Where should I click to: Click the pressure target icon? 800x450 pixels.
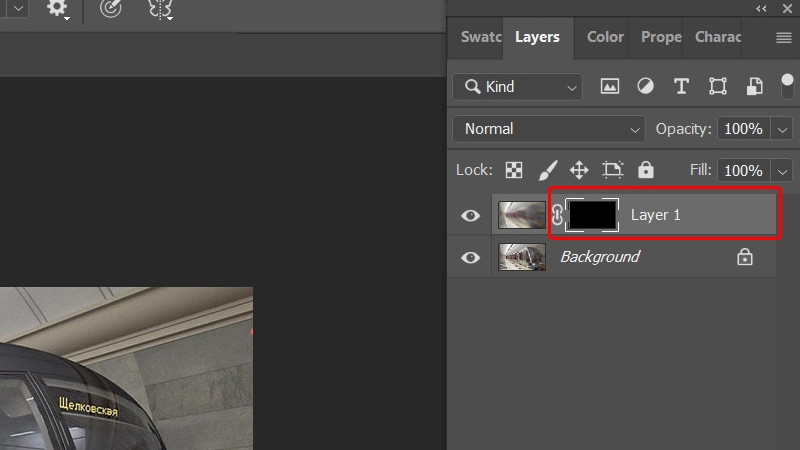(x=111, y=8)
